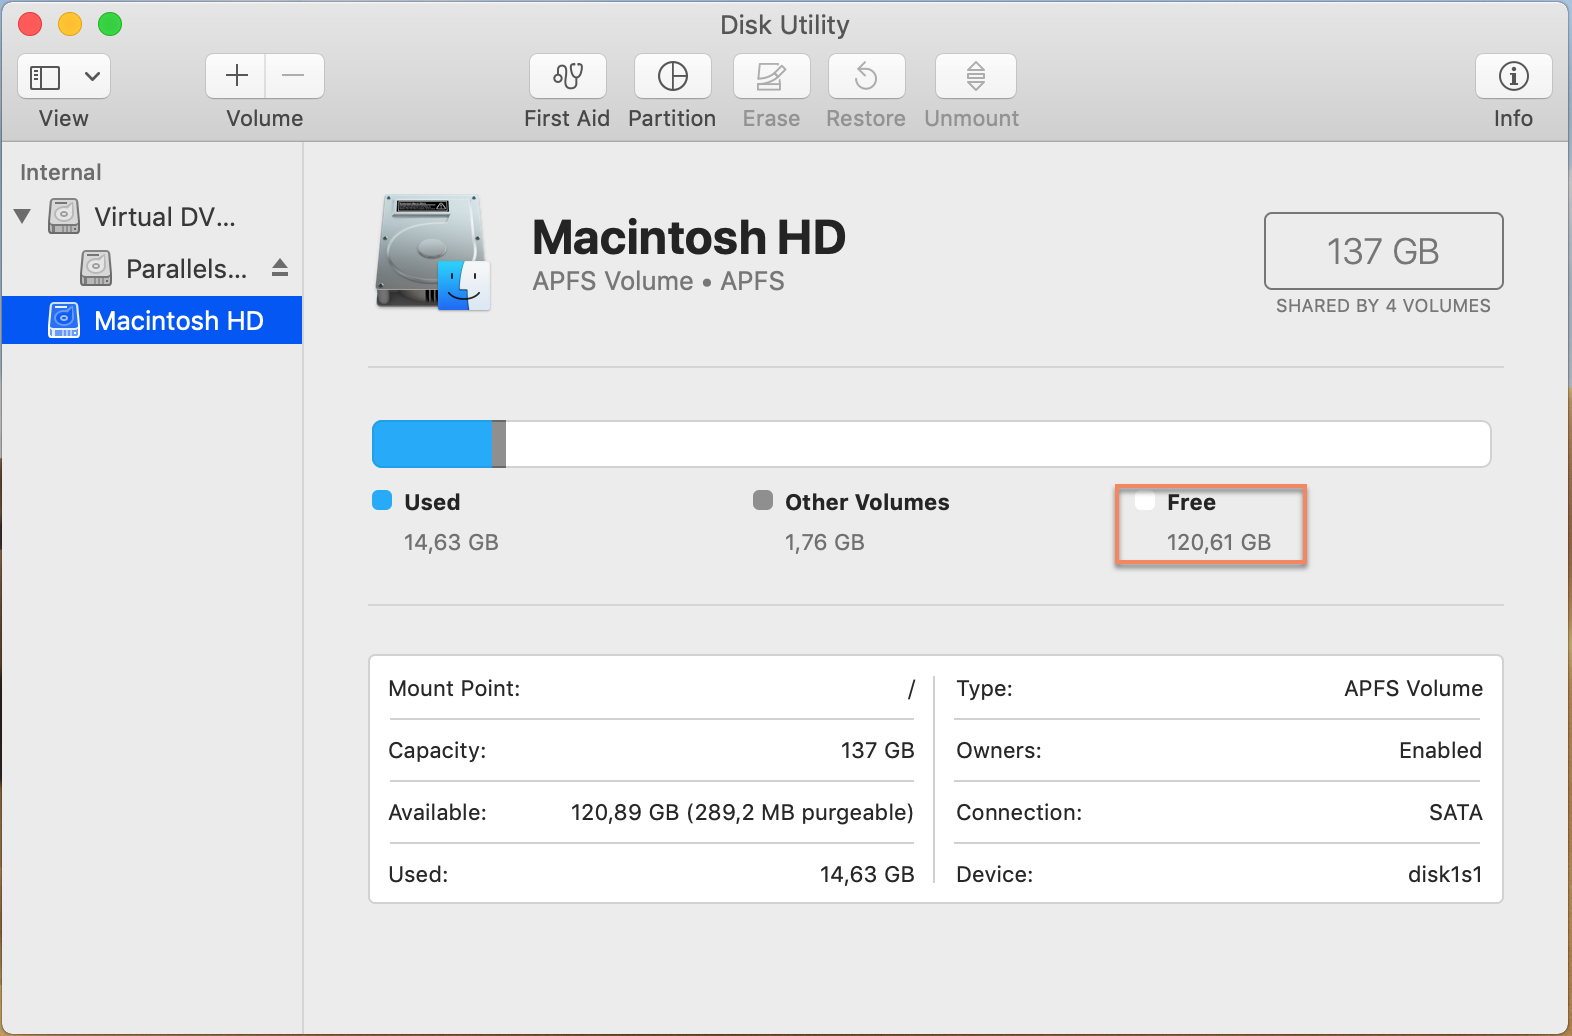Click the Other Volumes legend label

pyautogui.click(x=867, y=502)
